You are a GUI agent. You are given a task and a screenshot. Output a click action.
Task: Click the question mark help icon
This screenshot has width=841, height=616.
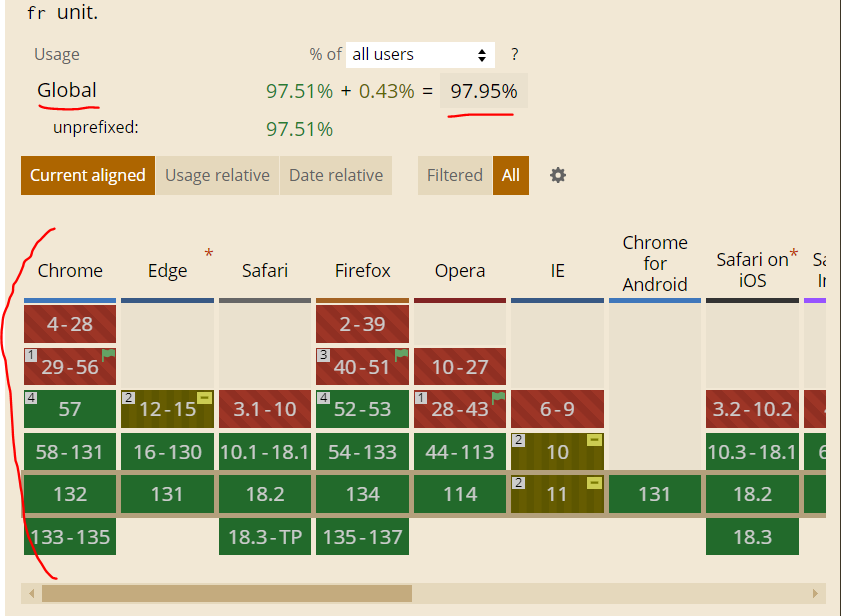[514, 54]
